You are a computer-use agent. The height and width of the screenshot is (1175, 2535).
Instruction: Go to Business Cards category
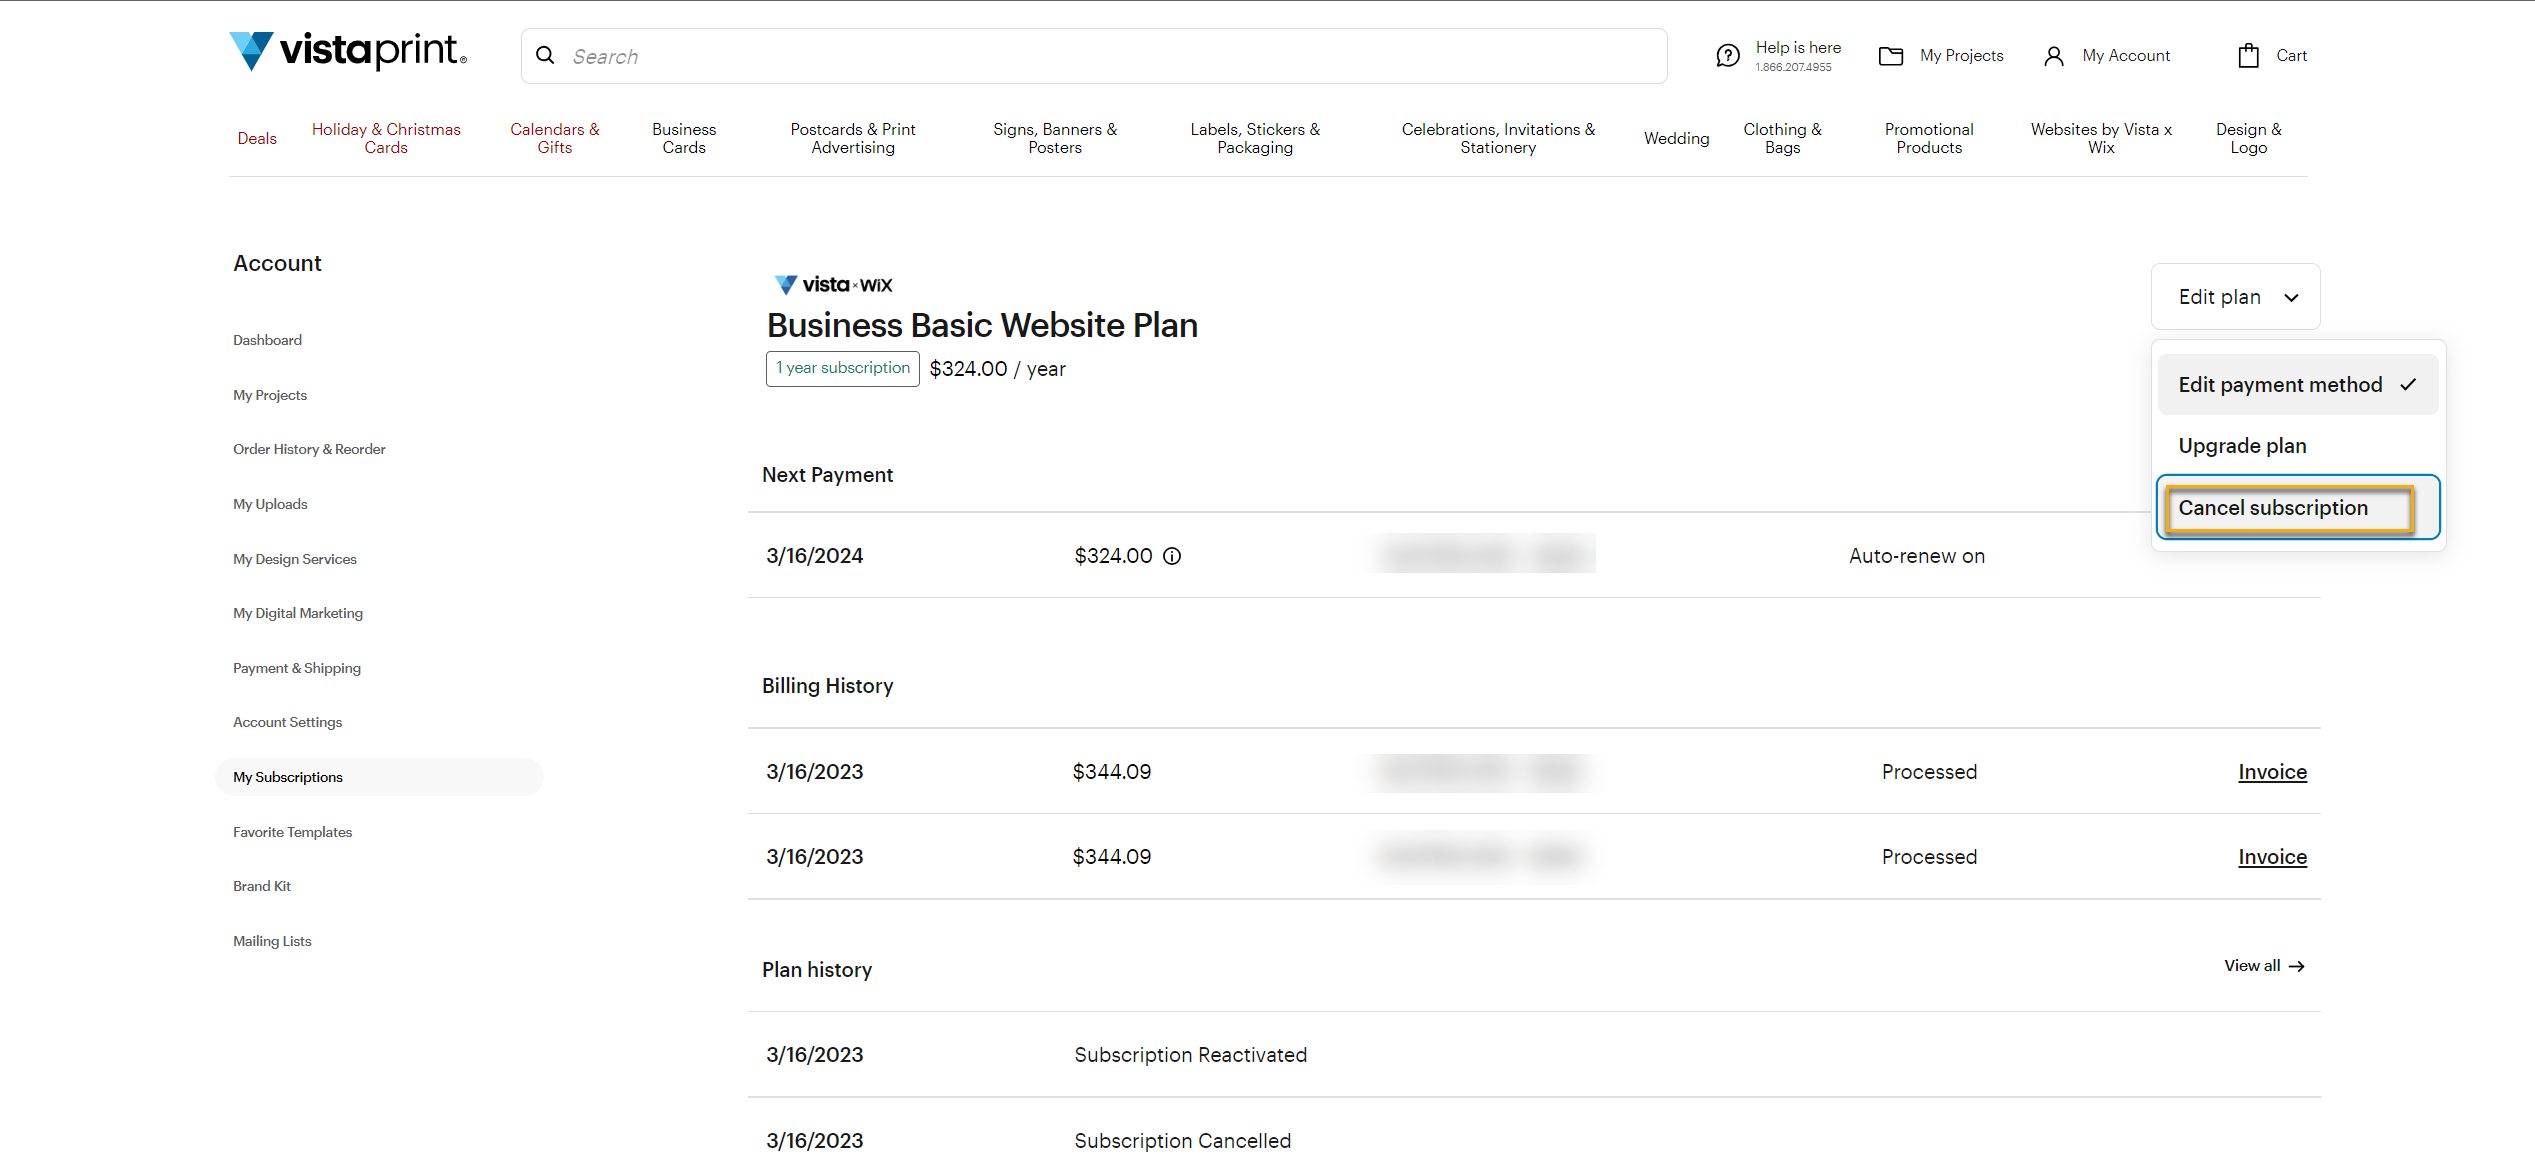tap(684, 138)
